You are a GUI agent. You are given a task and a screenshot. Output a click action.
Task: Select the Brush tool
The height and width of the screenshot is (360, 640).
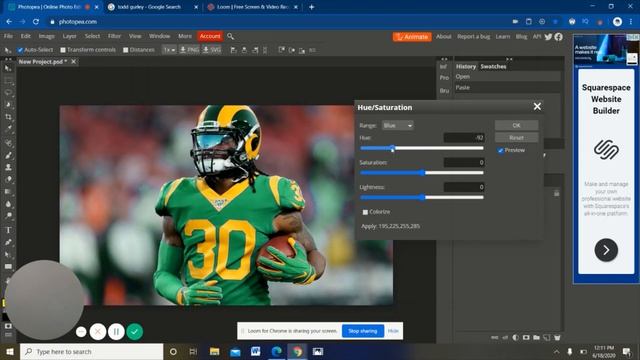[8, 155]
